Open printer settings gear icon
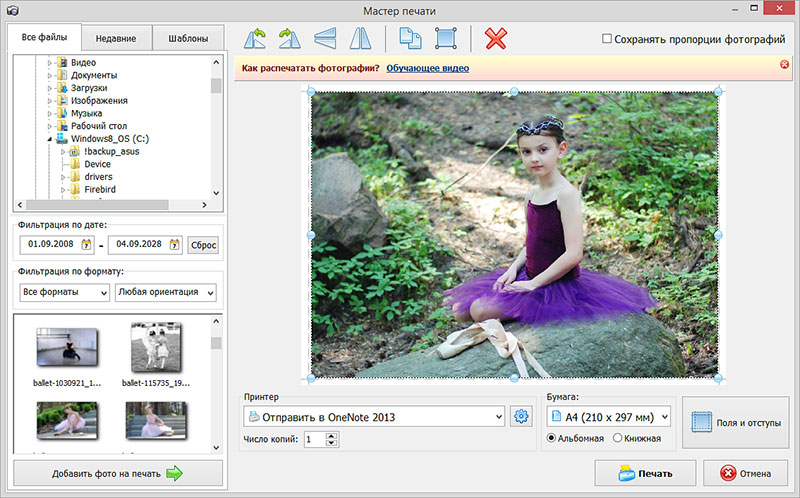This screenshot has width=800, height=498. point(521,416)
